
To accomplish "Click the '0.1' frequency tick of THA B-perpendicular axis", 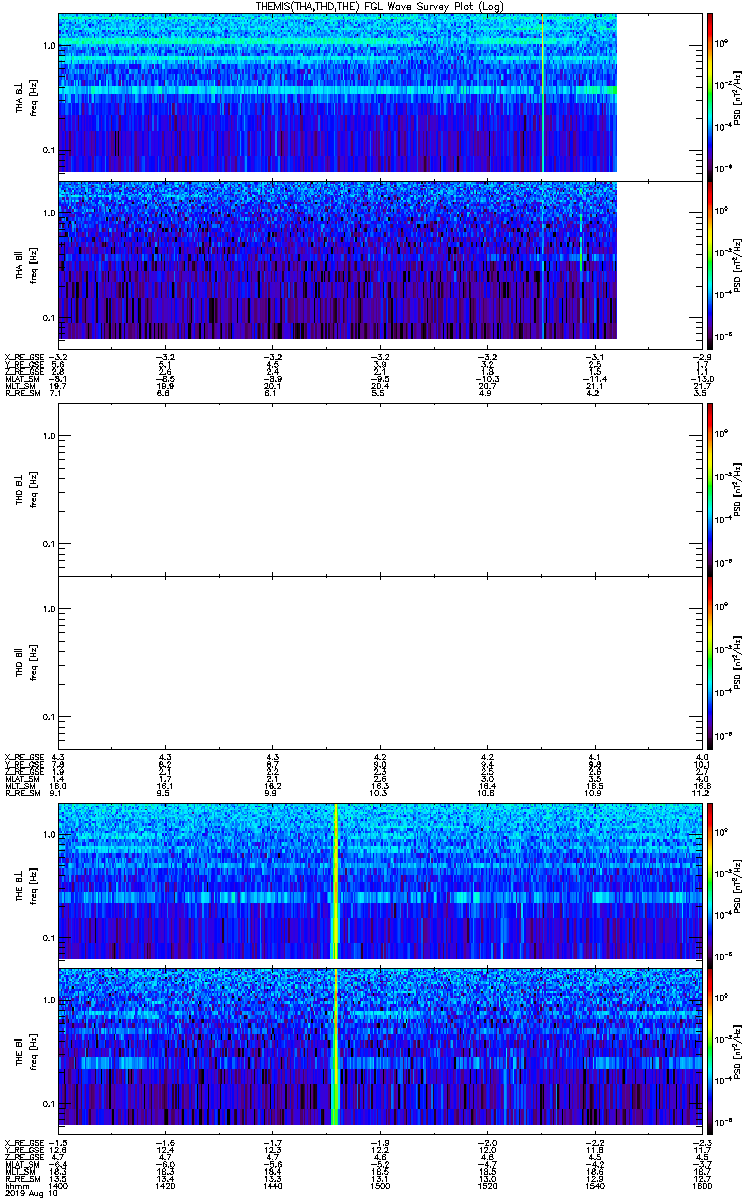I will coord(48,150).
